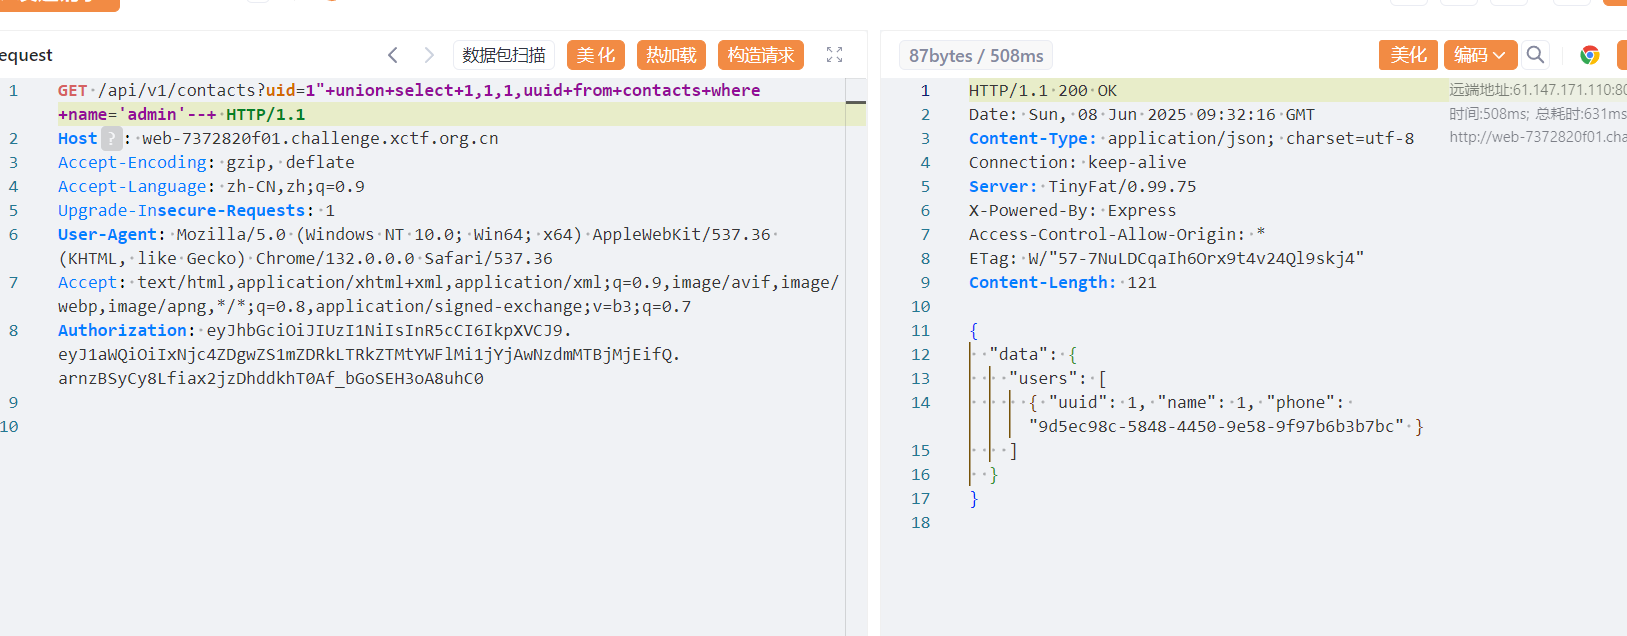Click the 87bytes / 508ms tag

point(976,56)
